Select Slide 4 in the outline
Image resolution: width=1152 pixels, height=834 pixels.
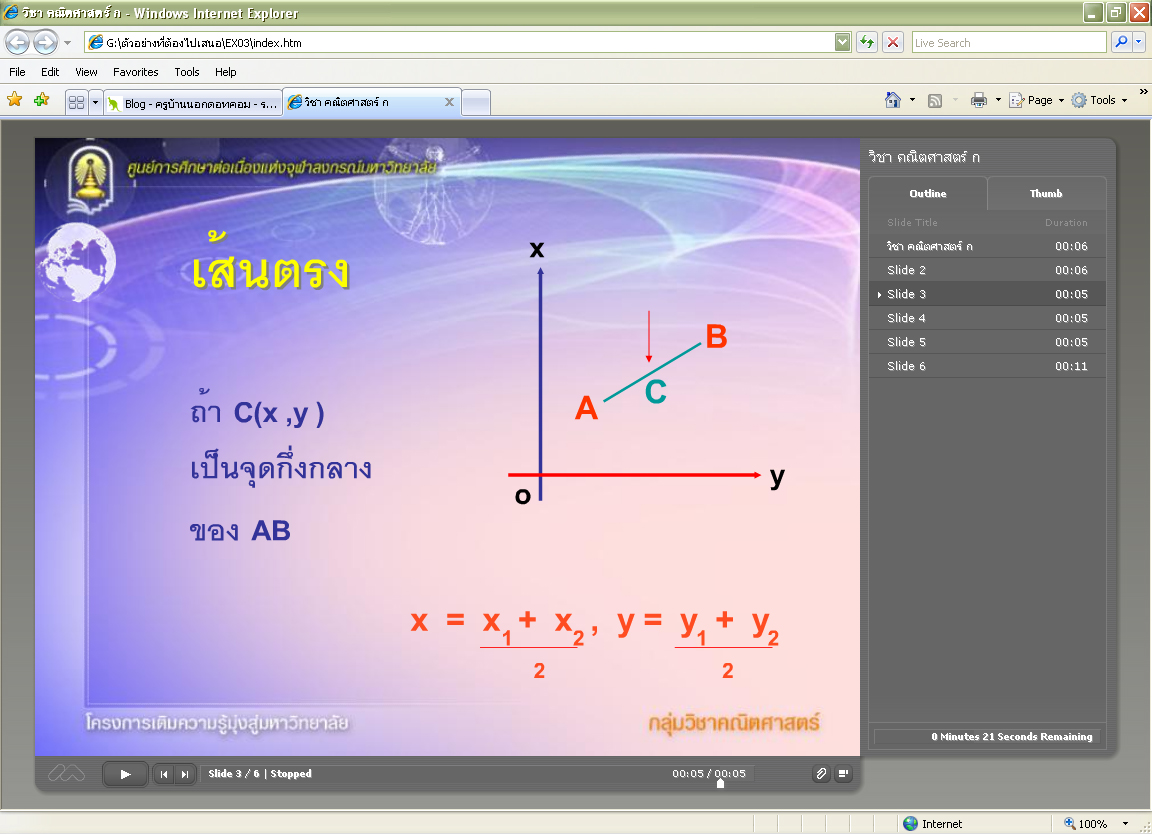(907, 318)
